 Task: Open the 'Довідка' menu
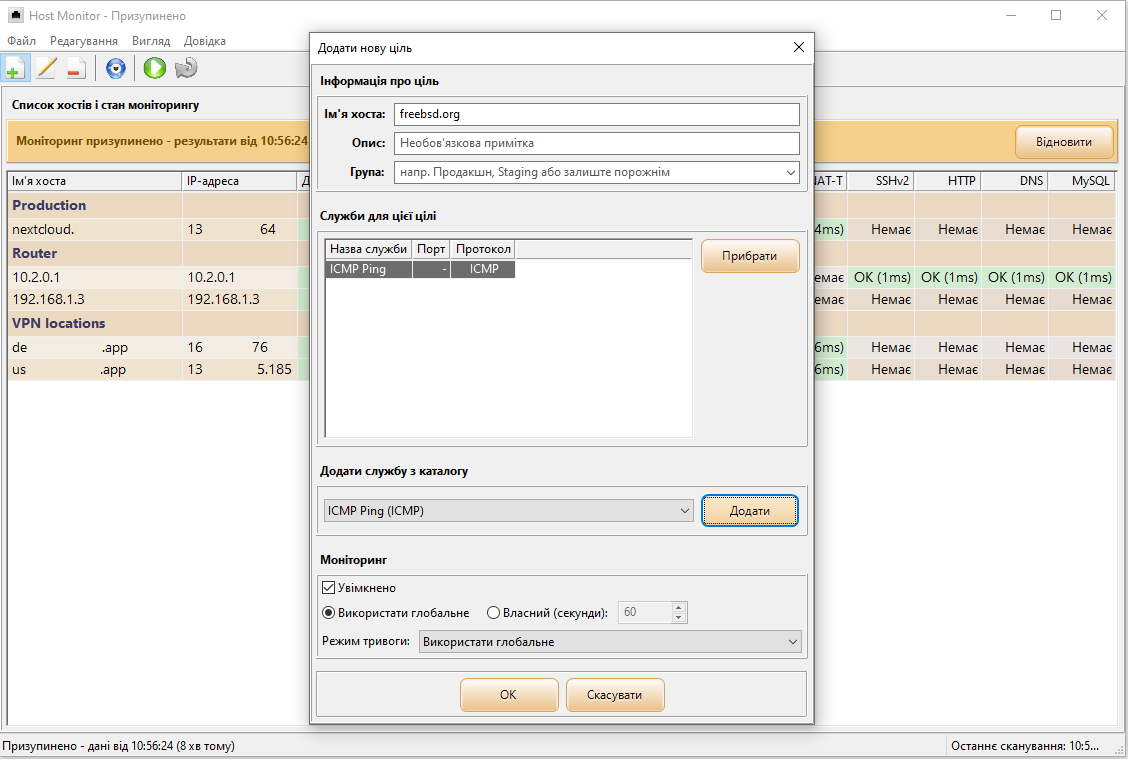(204, 41)
